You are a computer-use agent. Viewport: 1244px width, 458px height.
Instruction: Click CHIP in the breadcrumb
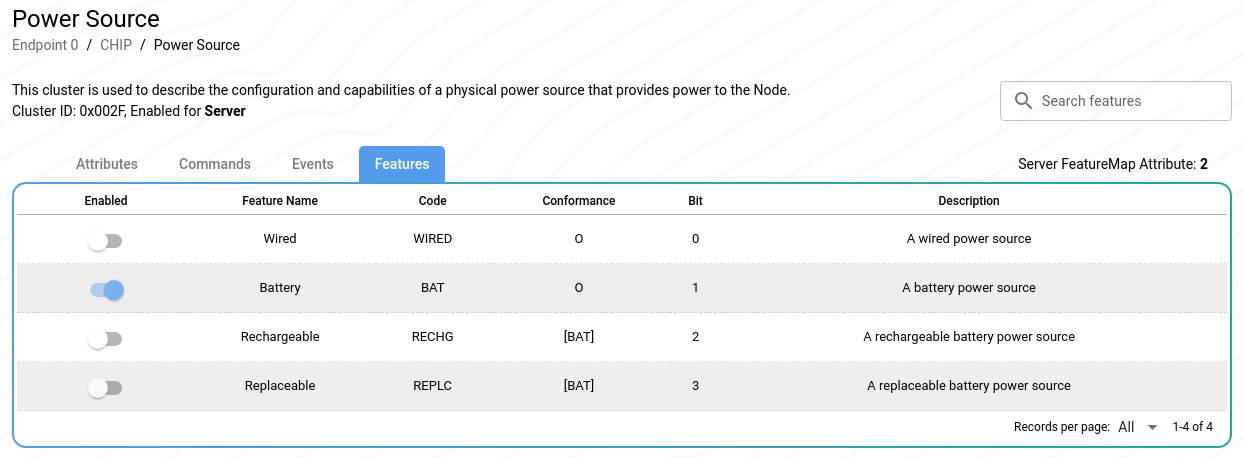point(116,45)
